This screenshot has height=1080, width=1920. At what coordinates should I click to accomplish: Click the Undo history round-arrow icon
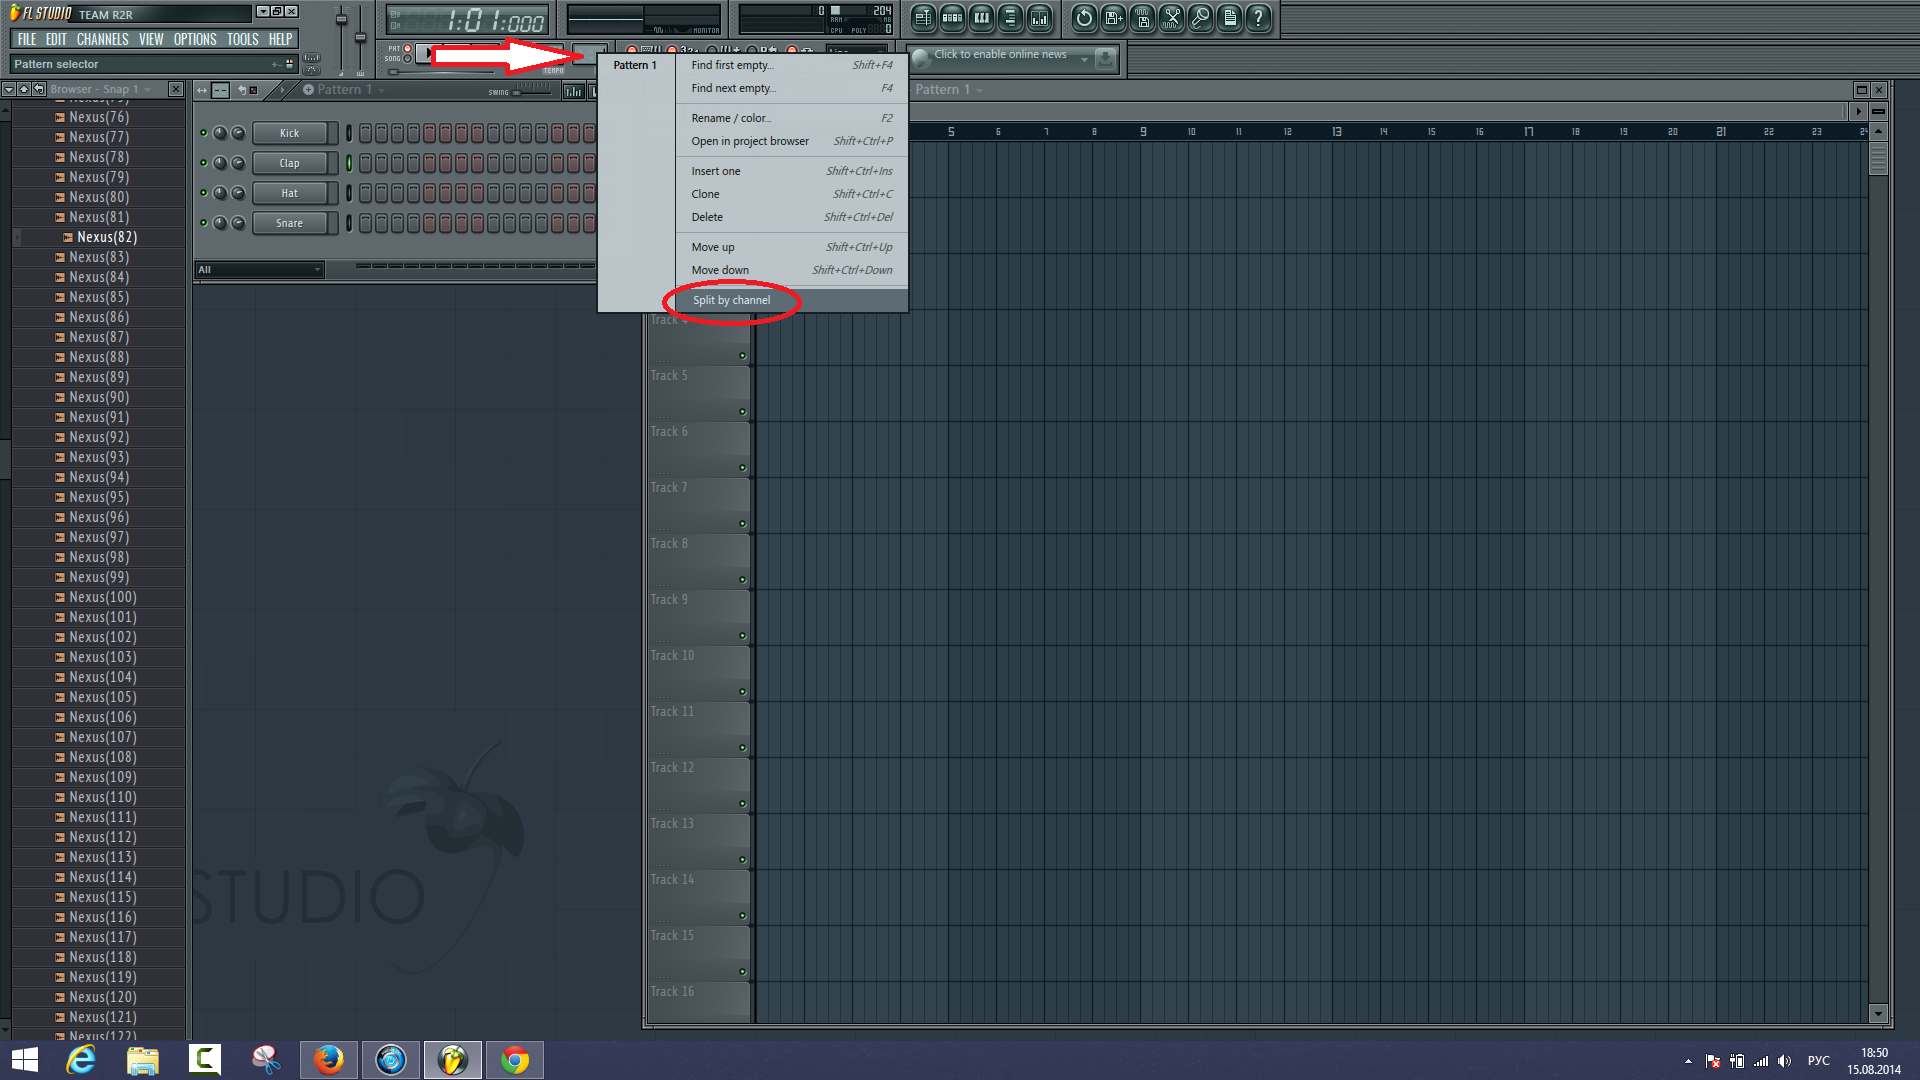point(1084,18)
